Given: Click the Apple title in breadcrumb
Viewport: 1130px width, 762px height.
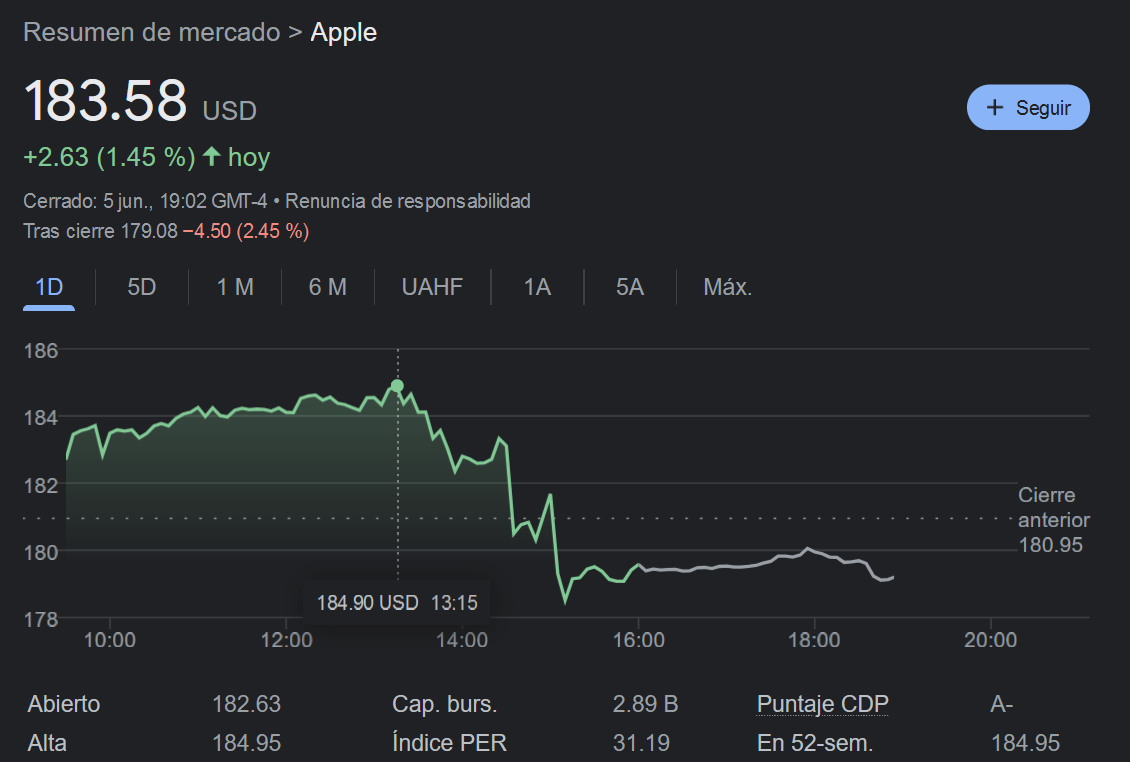Looking at the screenshot, I should tap(343, 32).
